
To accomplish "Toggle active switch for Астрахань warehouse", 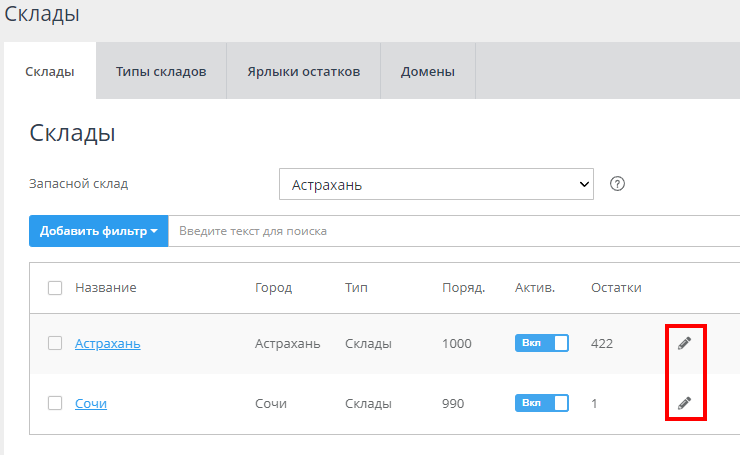I will pyautogui.click(x=541, y=343).
